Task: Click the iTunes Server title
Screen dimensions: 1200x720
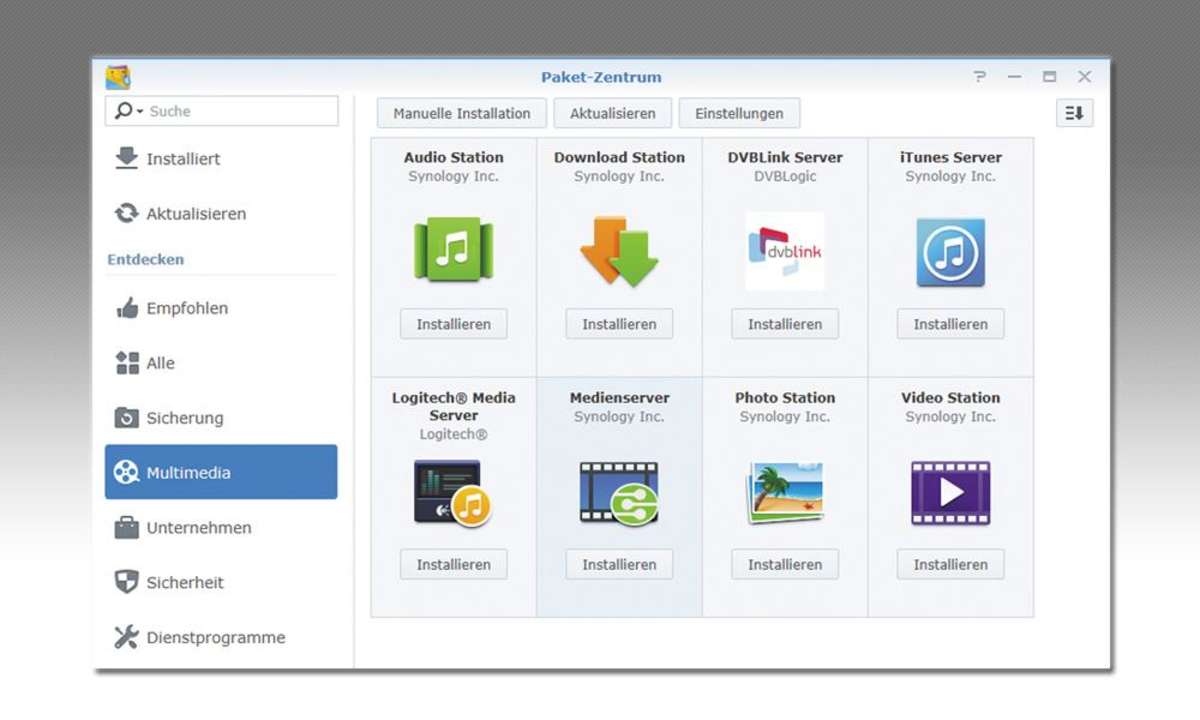Action: (x=951, y=157)
